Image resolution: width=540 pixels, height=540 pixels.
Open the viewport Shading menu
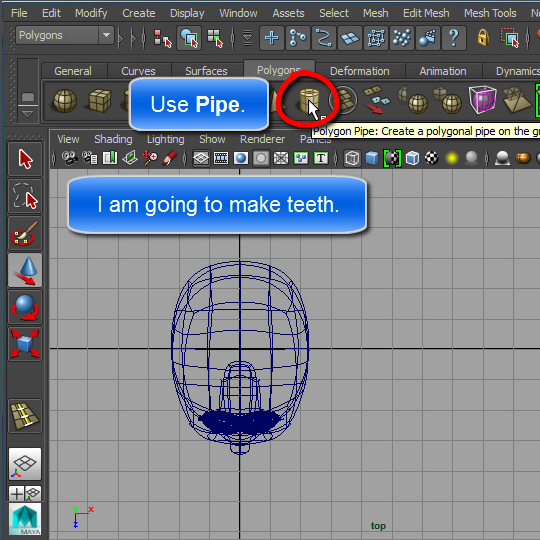pyautogui.click(x=113, y=139)
